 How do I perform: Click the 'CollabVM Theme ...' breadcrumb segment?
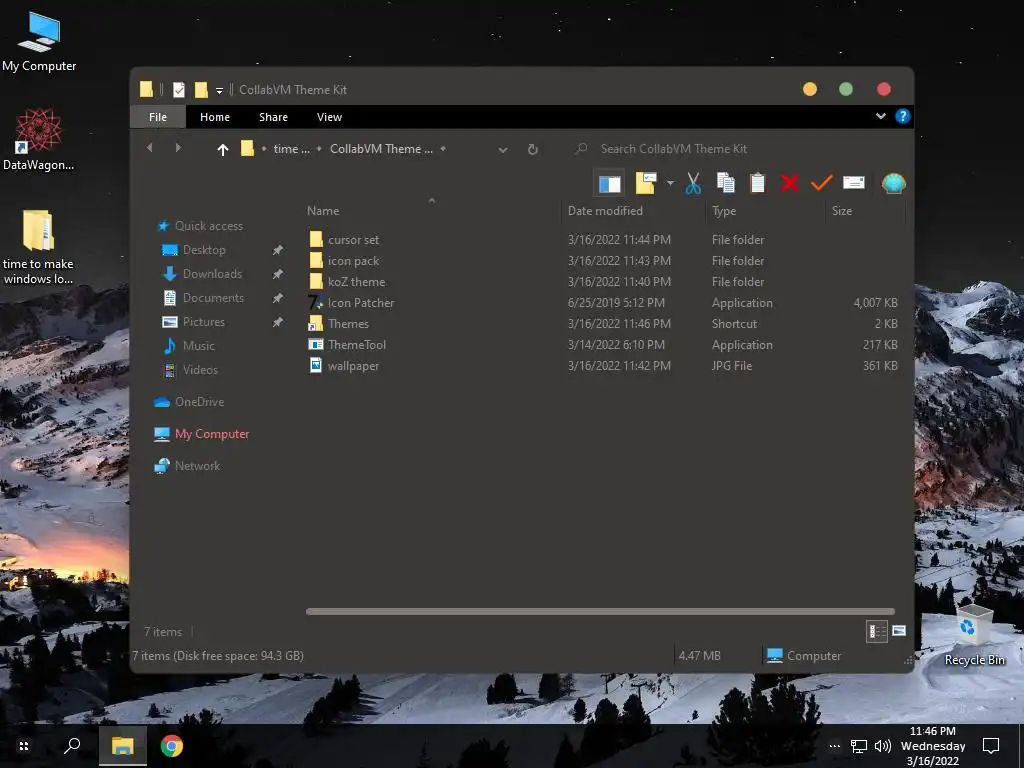[381, 149]
